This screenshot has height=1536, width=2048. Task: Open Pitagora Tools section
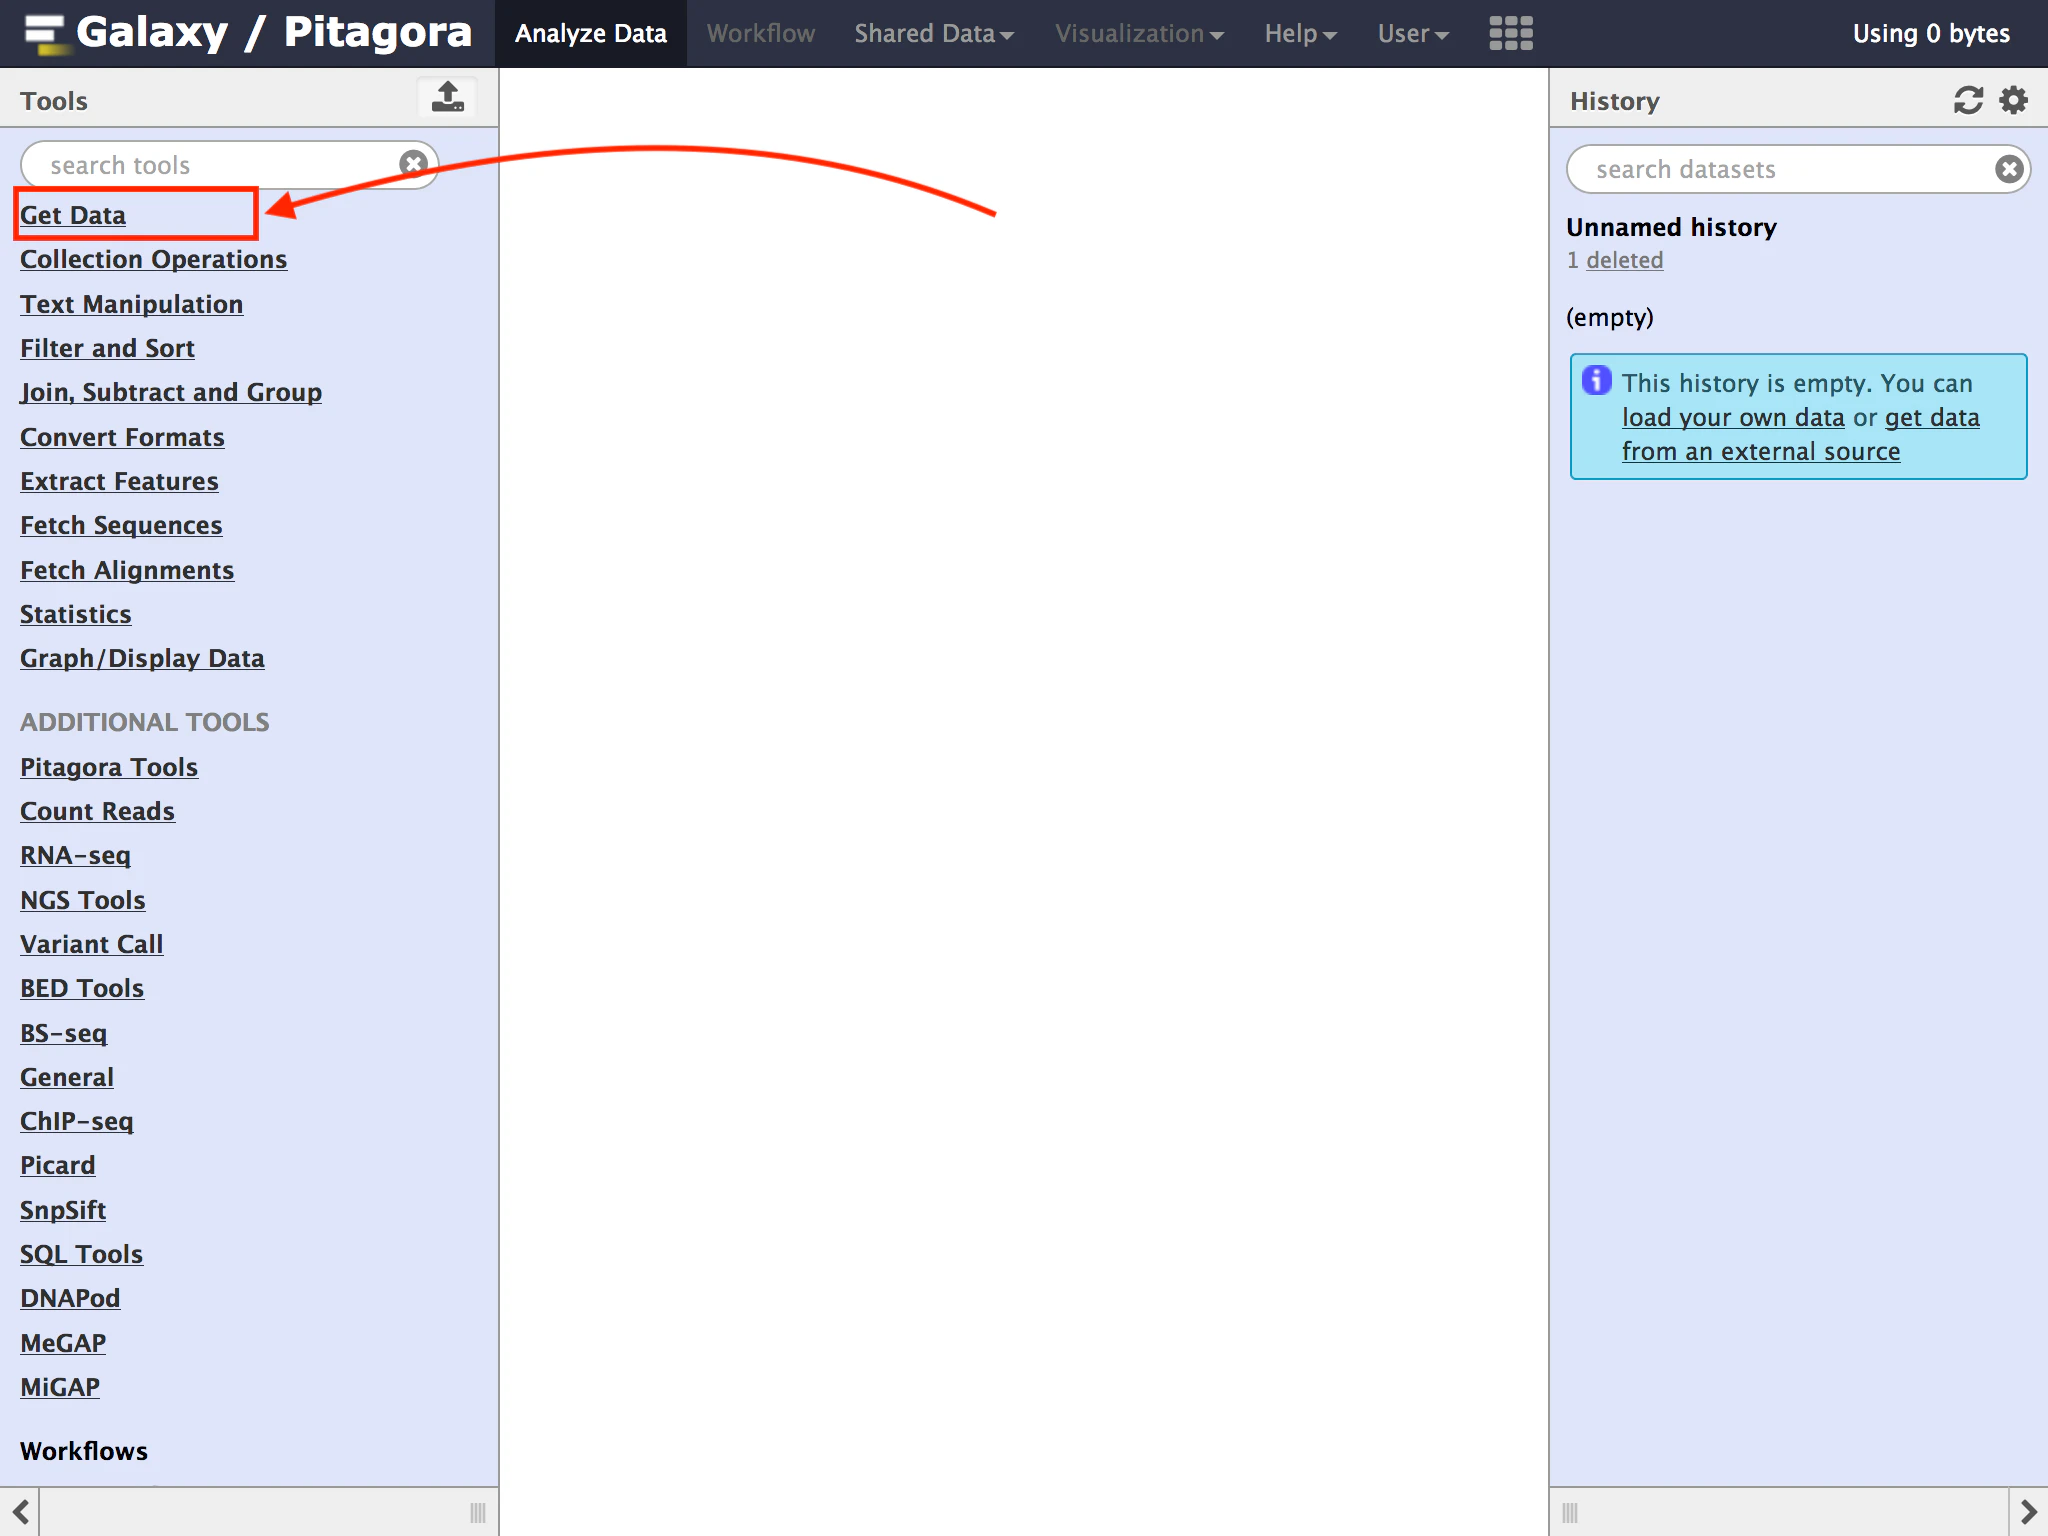[109, 767]
